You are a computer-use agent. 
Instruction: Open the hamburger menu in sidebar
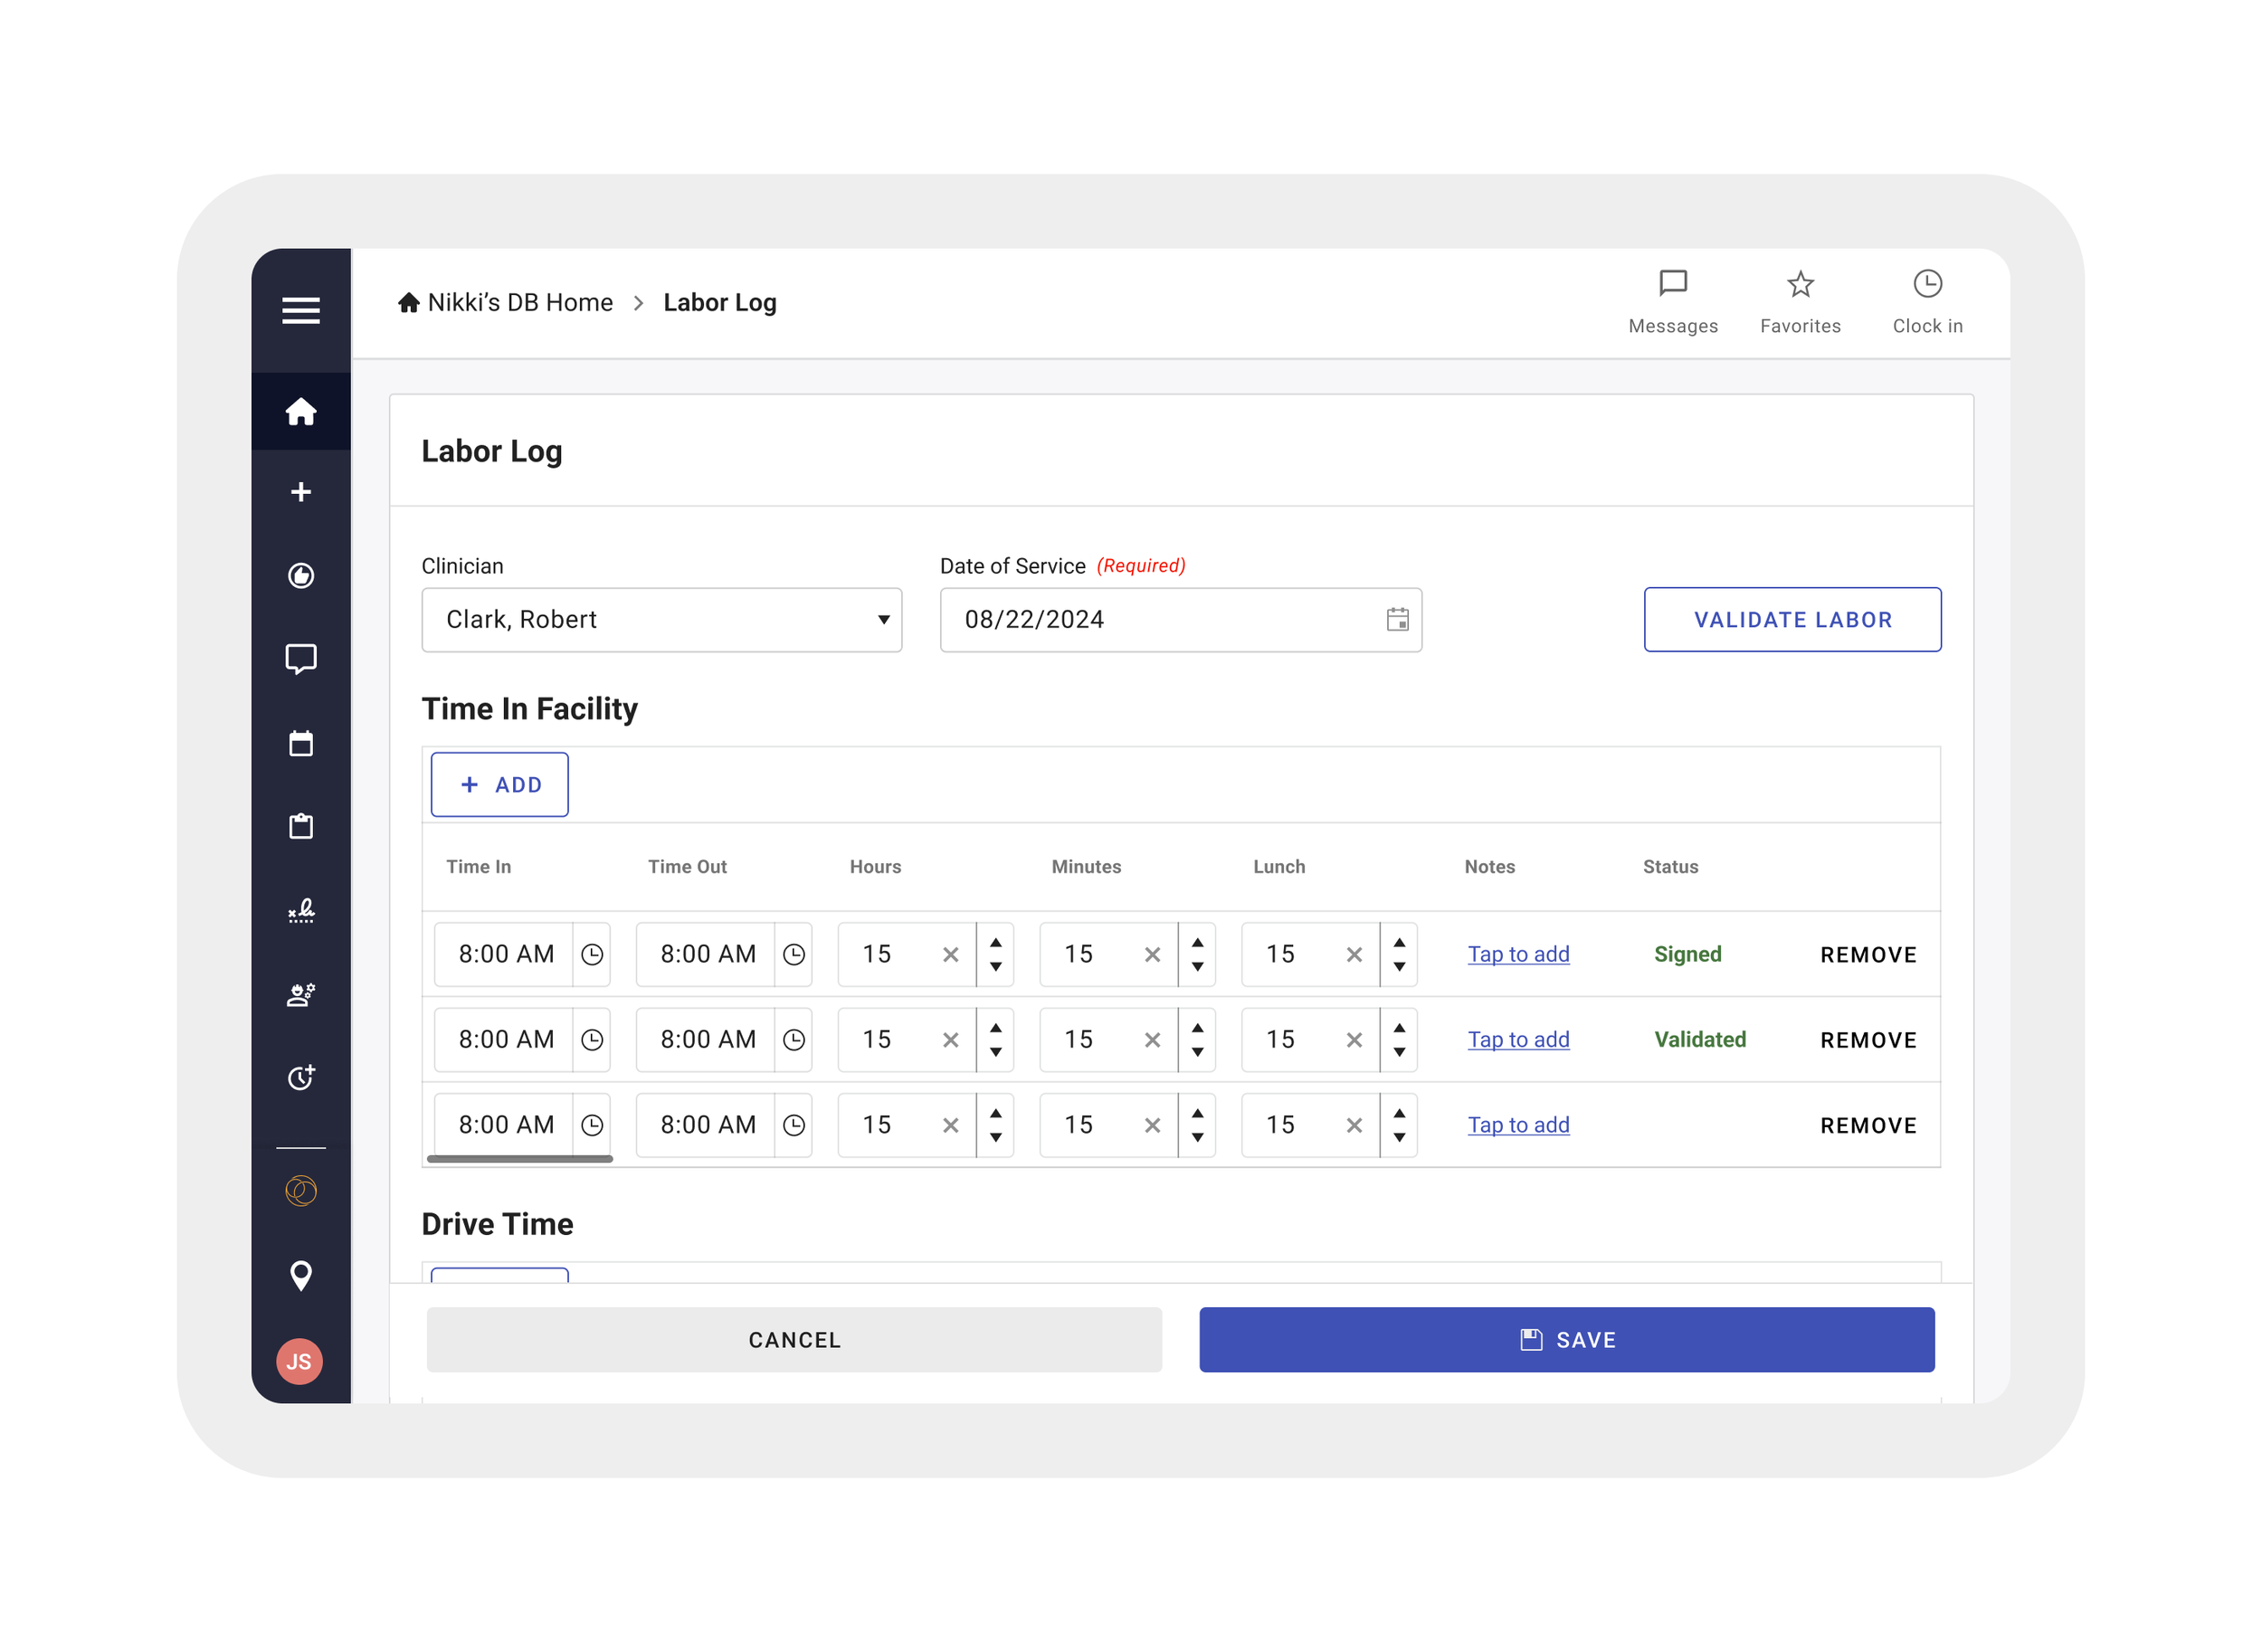tap(301, 311)
